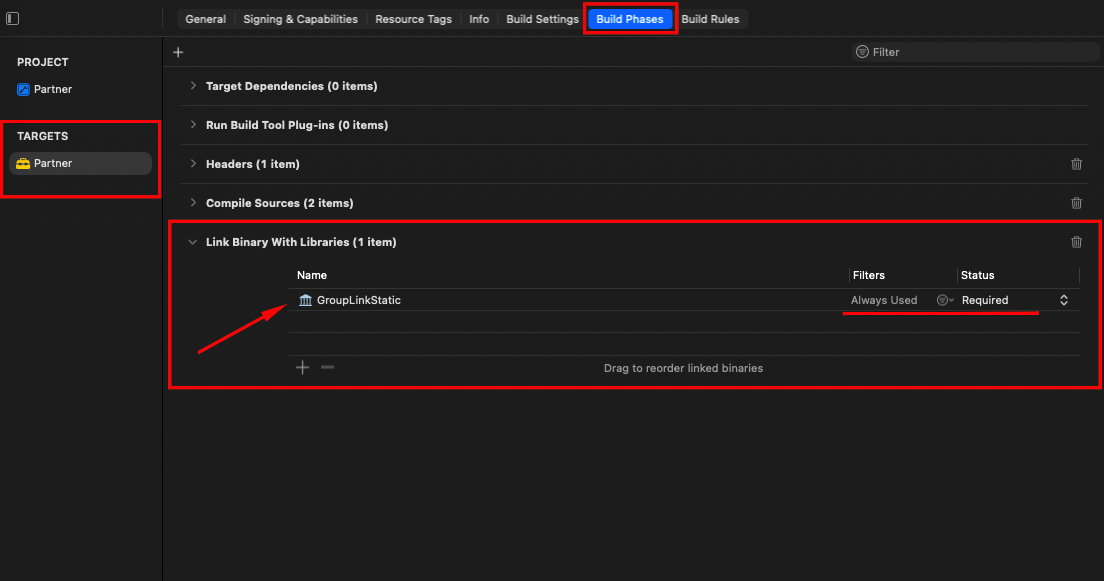Collapse Link Binary With Libraries section
This screenshot has width=1104, height=581.
(193, 242)
